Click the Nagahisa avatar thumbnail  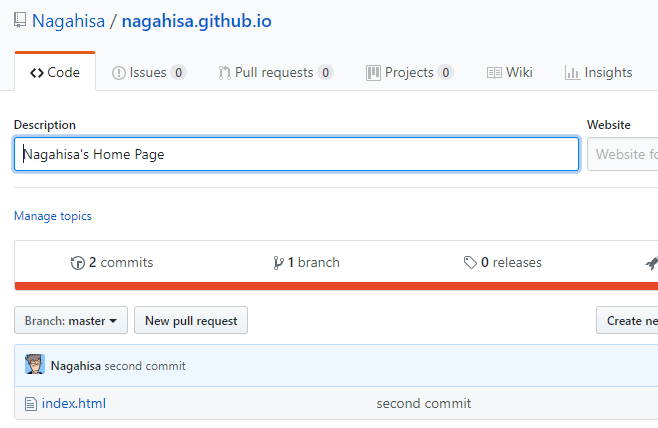coord(35,366)
